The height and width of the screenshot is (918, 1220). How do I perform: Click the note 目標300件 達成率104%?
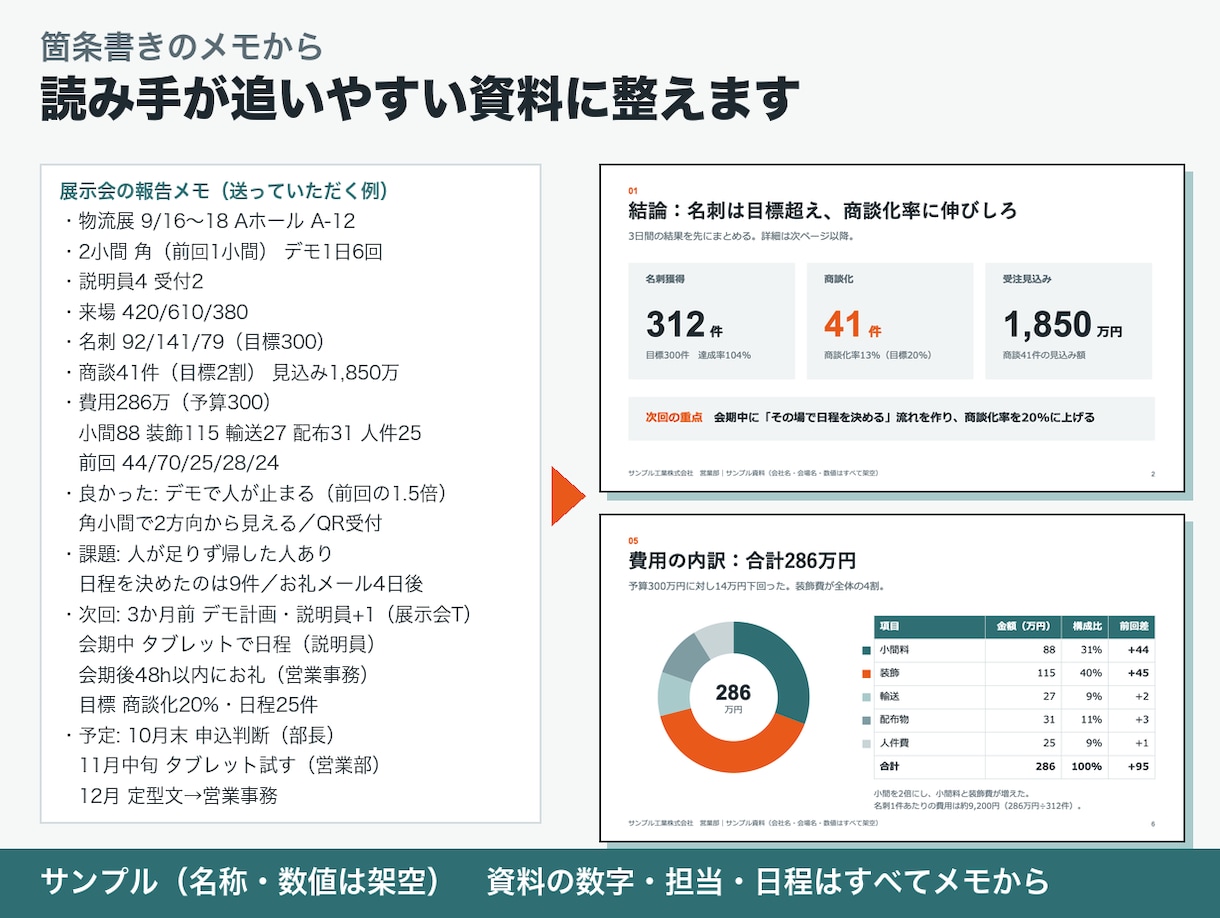tap(698, 355)
